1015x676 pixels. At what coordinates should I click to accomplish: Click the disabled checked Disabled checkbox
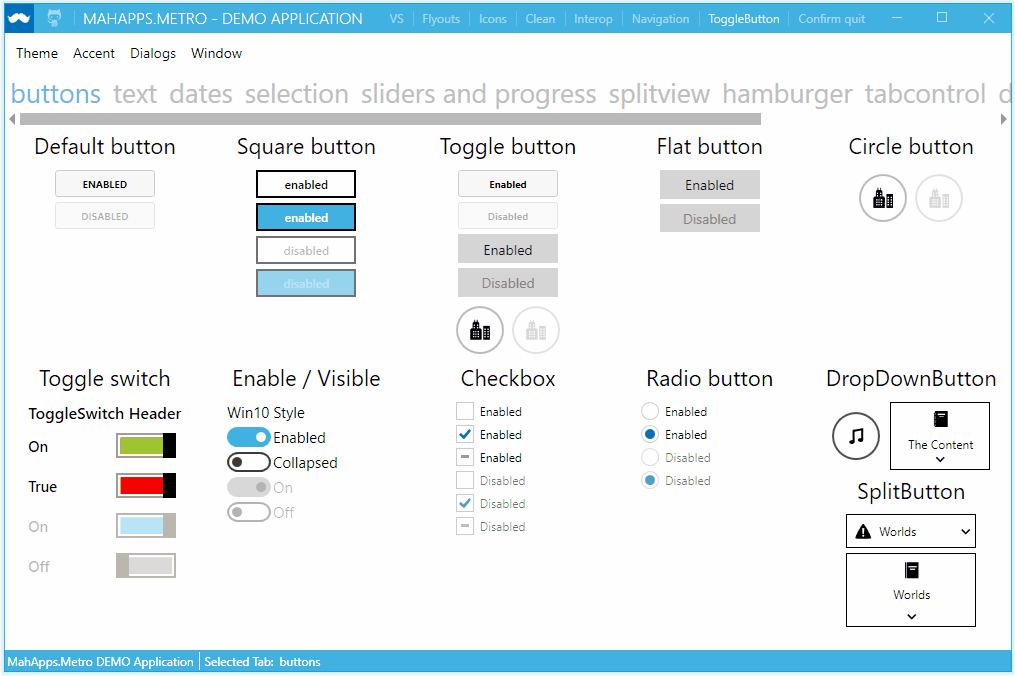tap(465, 503)
